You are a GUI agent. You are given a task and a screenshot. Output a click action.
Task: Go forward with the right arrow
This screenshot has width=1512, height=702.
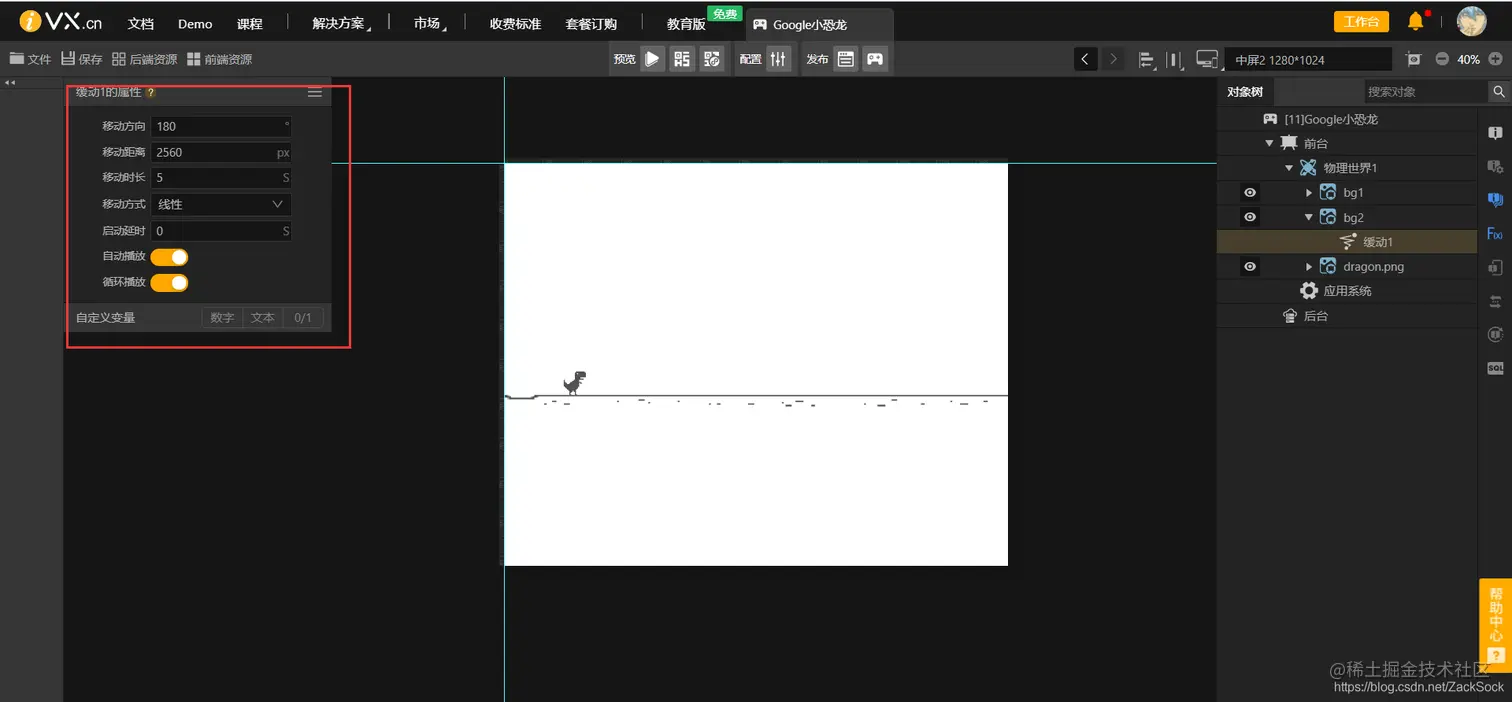[1113, 59]
